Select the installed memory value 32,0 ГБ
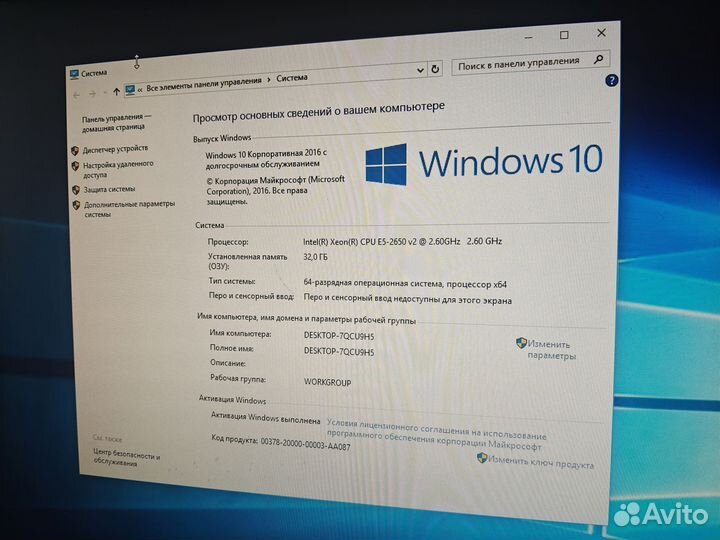Screen dimensions: 720x540 coord(315,257)
